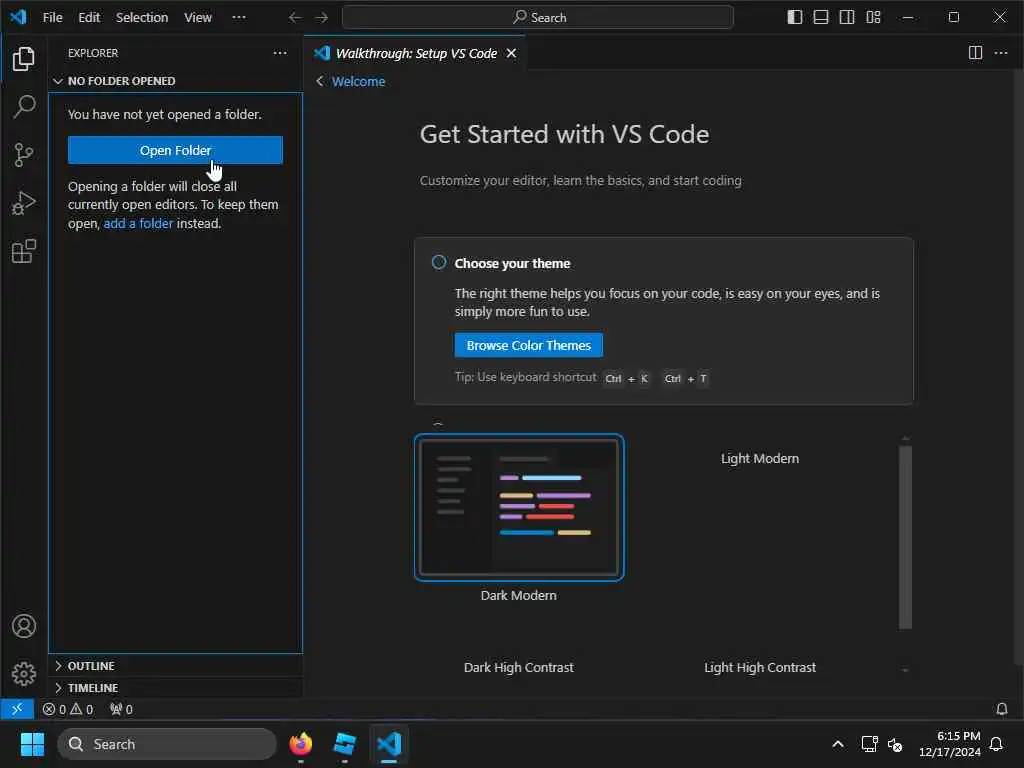Open the Edit menu

(89, 17)
